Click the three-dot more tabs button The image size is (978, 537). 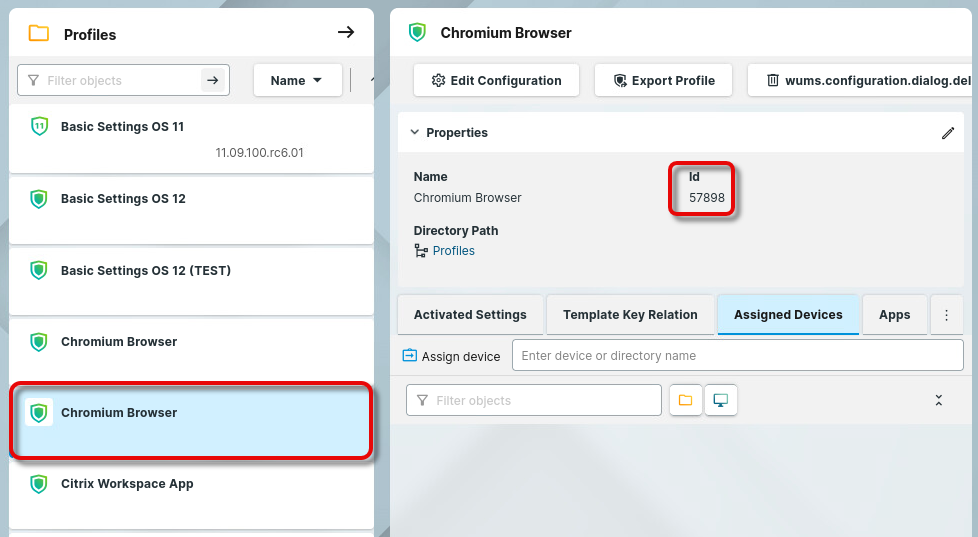coord(946,314)
